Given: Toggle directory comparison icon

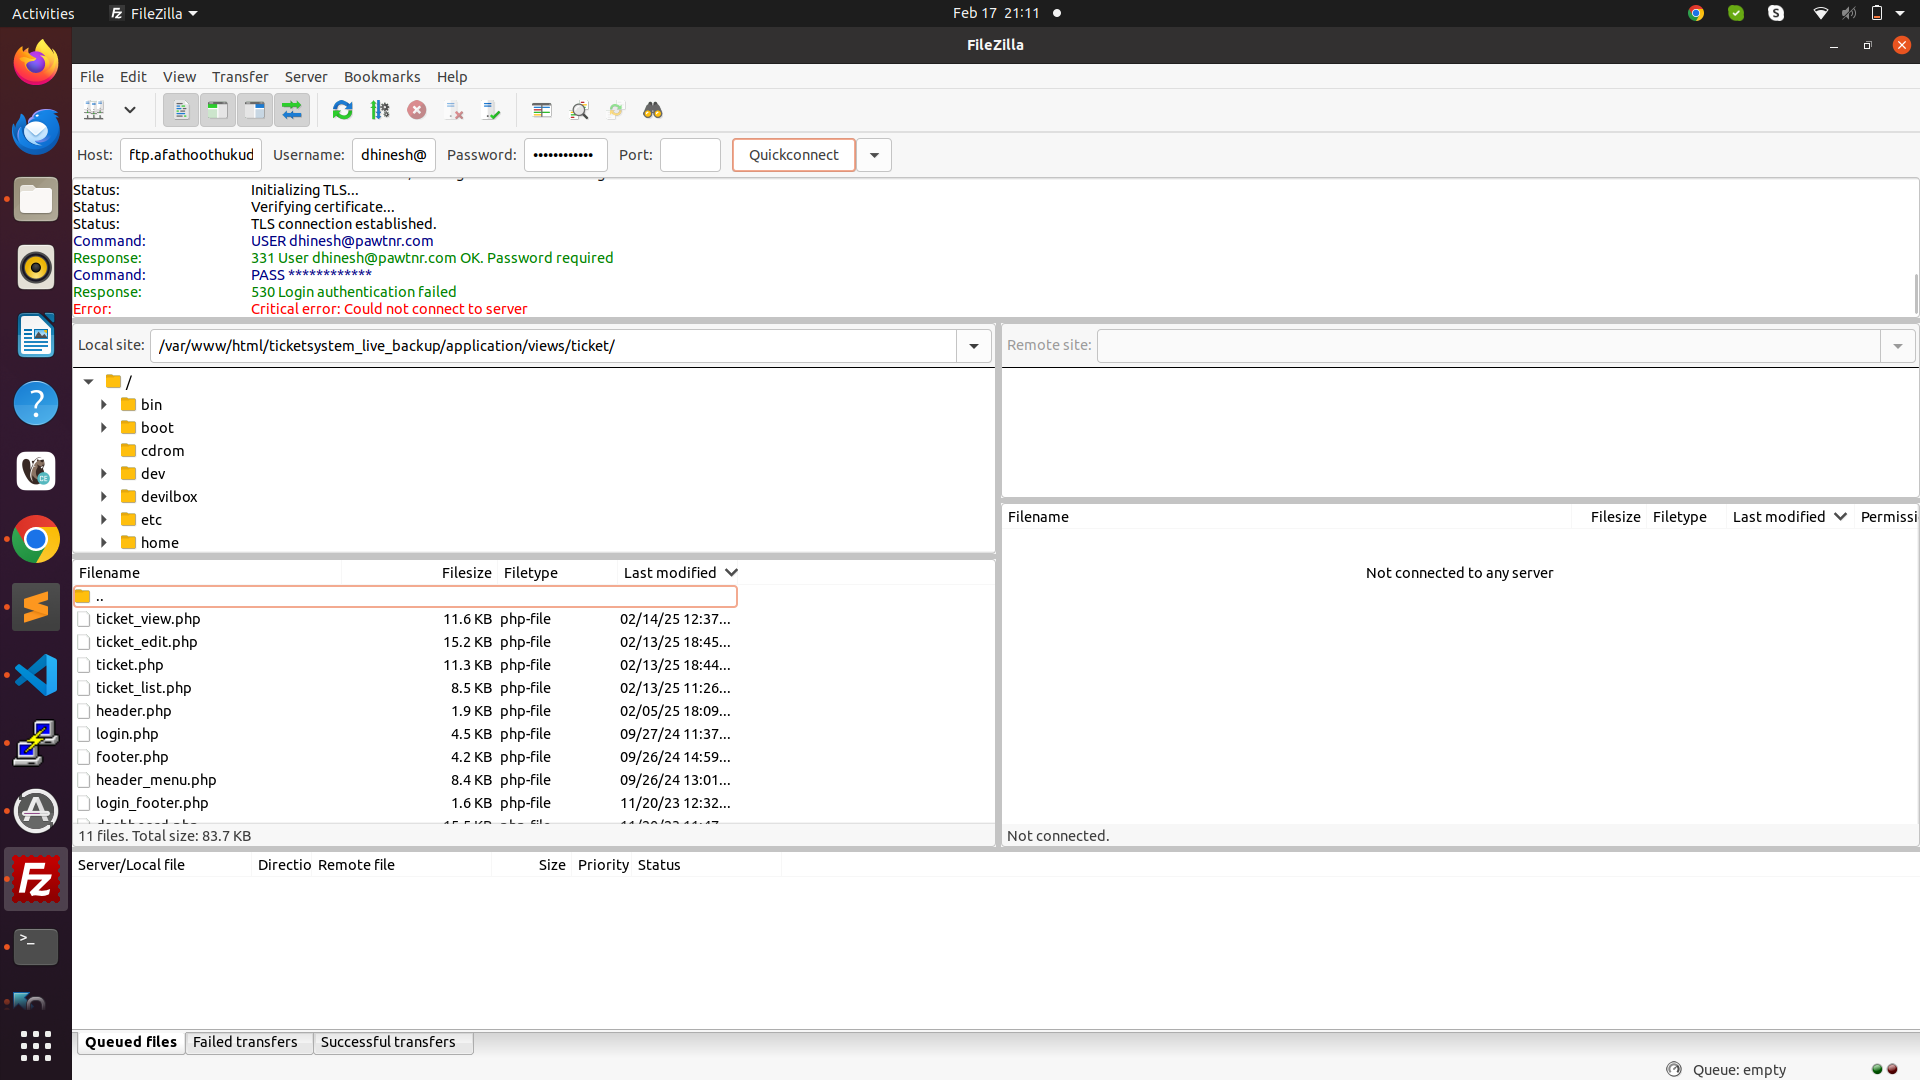Looking at the screenshot, I should [579, 110].
